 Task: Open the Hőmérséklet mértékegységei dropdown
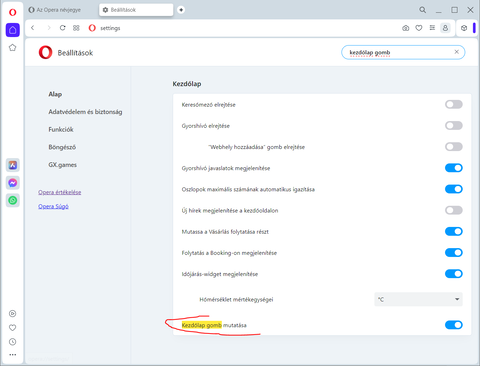click(418, 299)
